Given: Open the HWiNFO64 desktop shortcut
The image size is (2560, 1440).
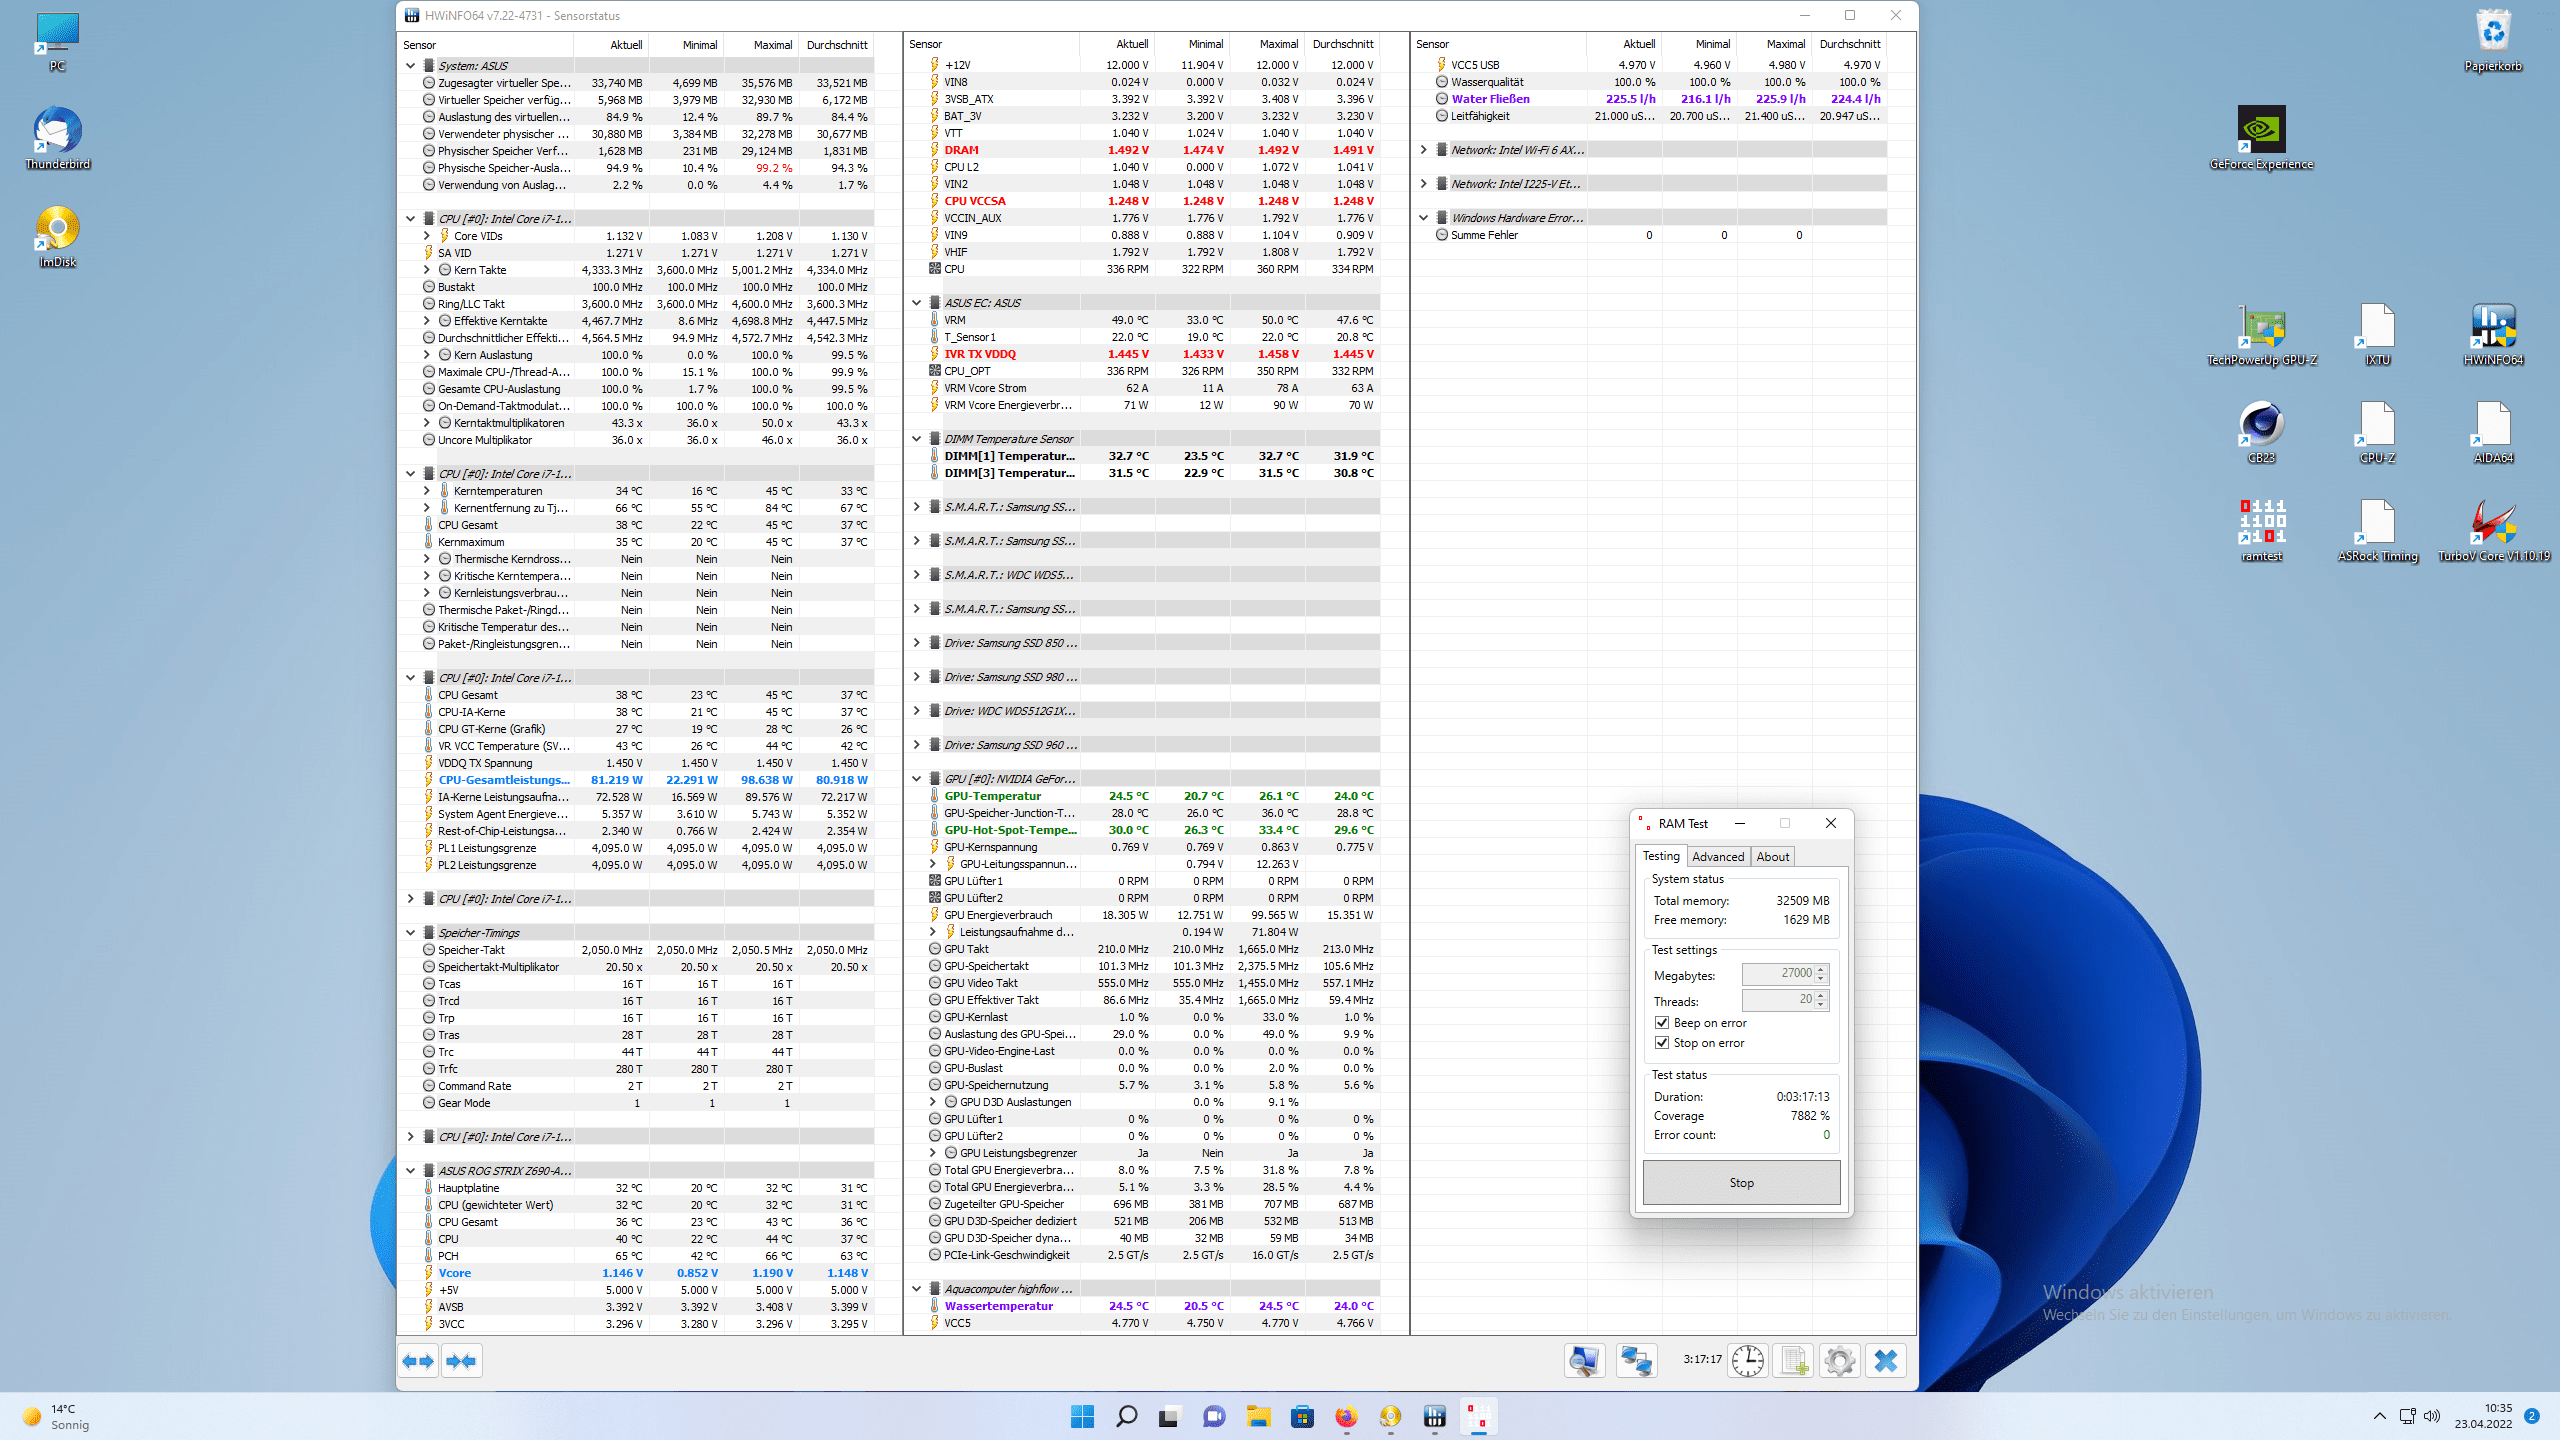Looking at the screenshot, I should [x=2493, y=335].
